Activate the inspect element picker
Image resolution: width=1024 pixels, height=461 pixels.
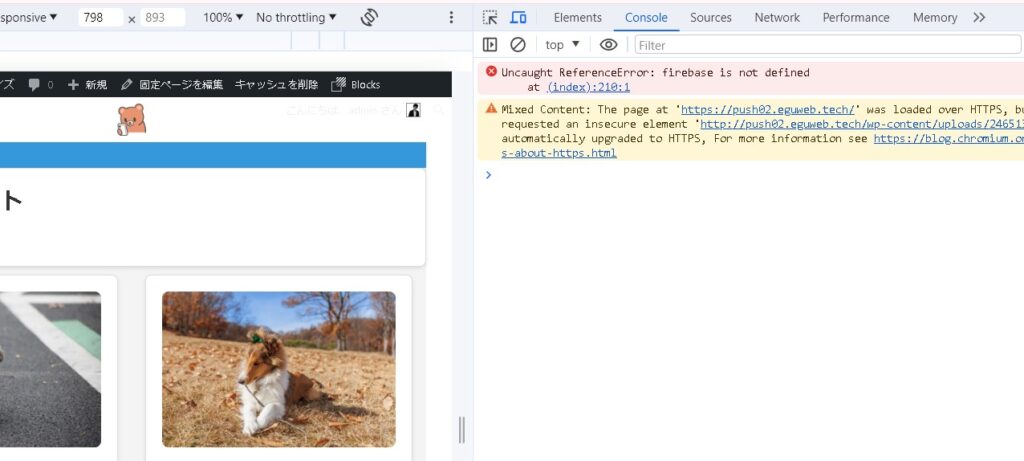(x=490, y=17)
